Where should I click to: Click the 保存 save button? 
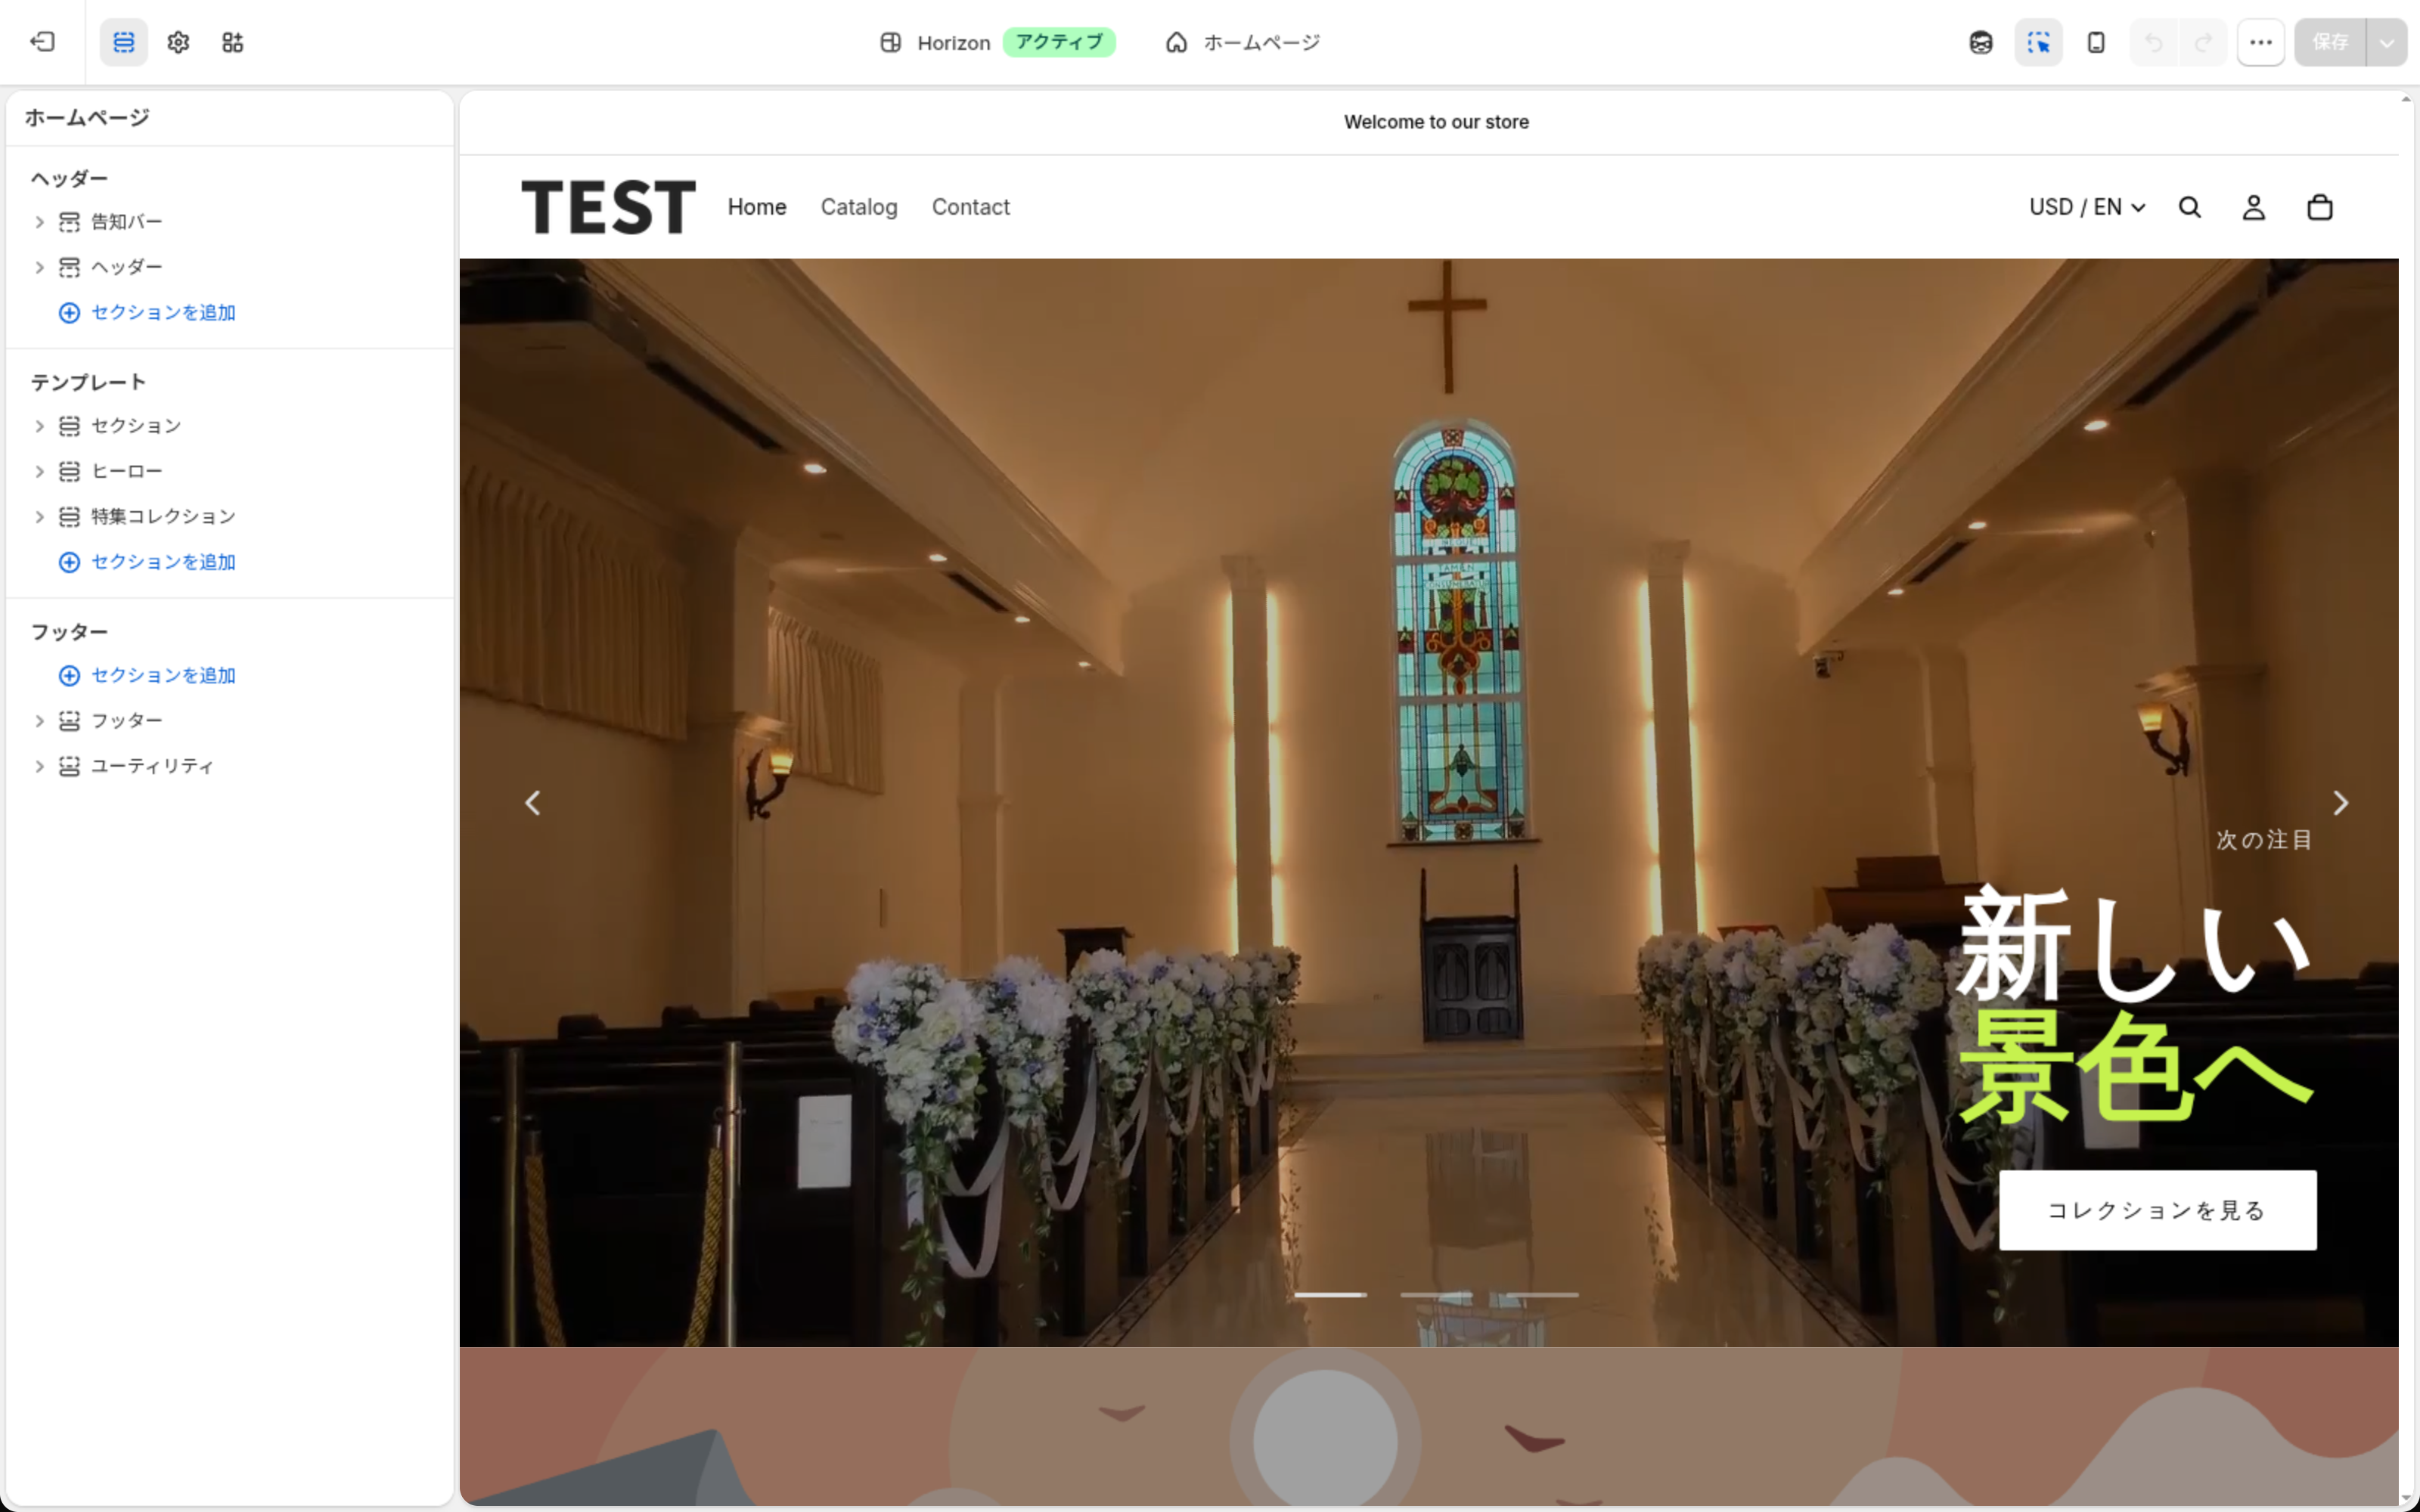coord(2330,42)
